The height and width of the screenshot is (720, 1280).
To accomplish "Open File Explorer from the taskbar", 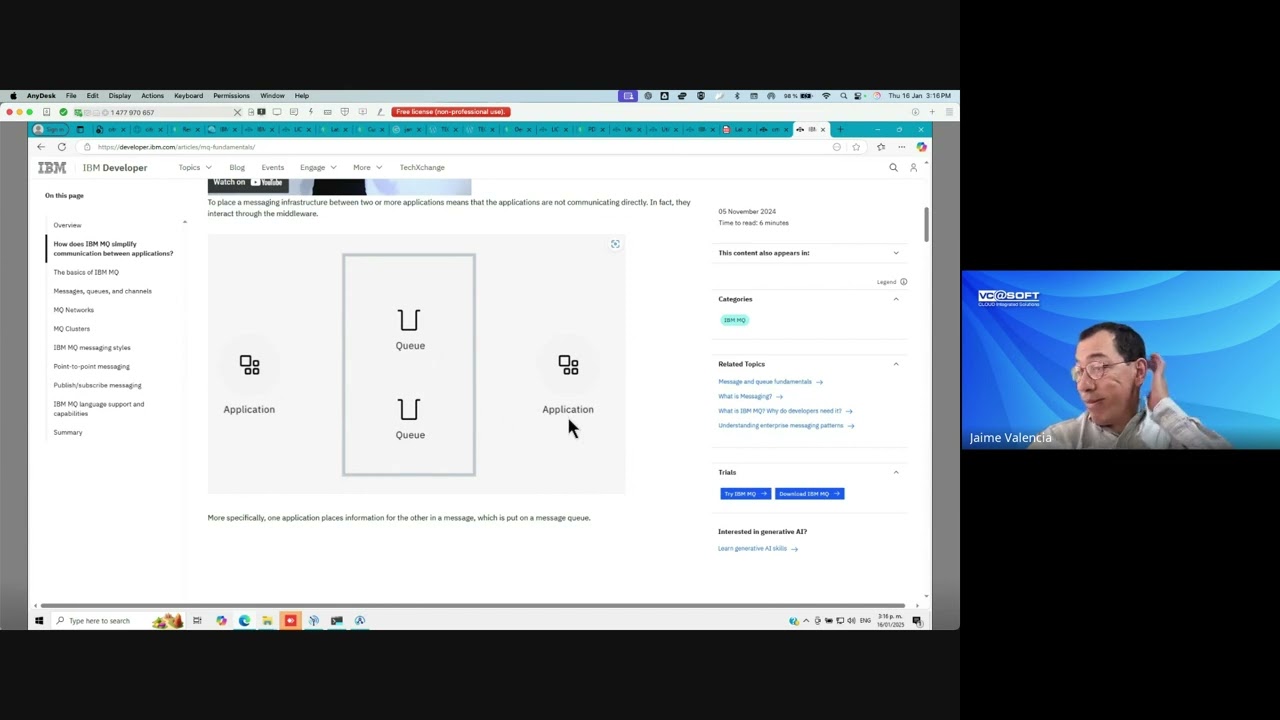I will [267, 621].
